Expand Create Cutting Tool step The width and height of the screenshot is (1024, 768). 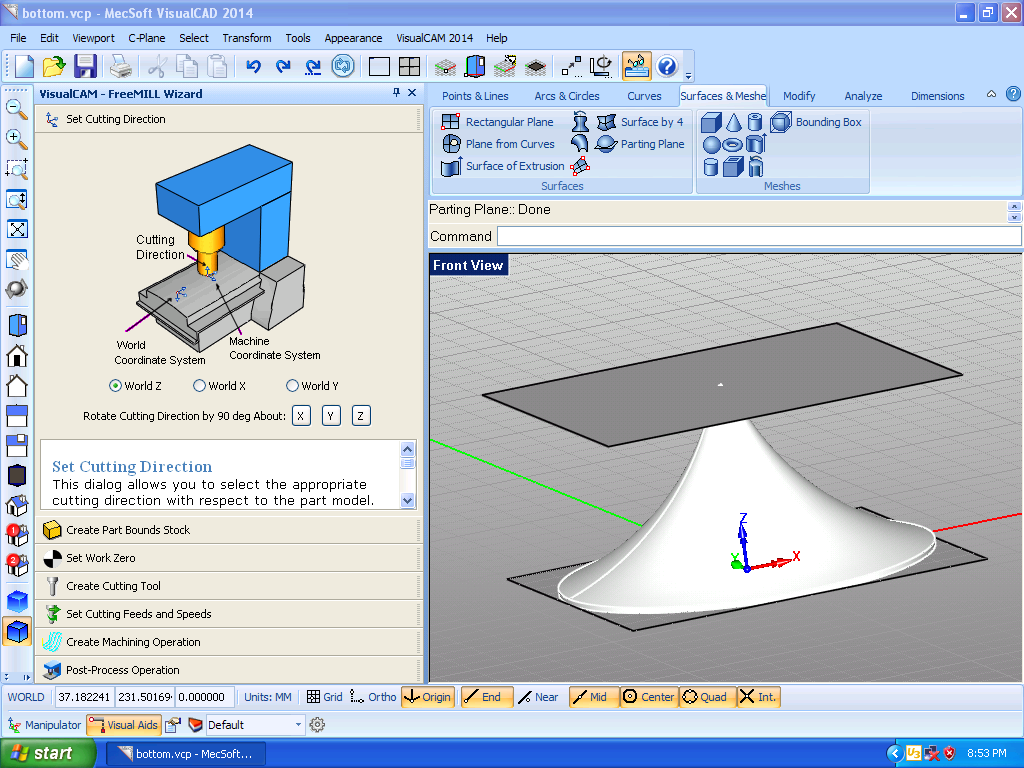229,586
